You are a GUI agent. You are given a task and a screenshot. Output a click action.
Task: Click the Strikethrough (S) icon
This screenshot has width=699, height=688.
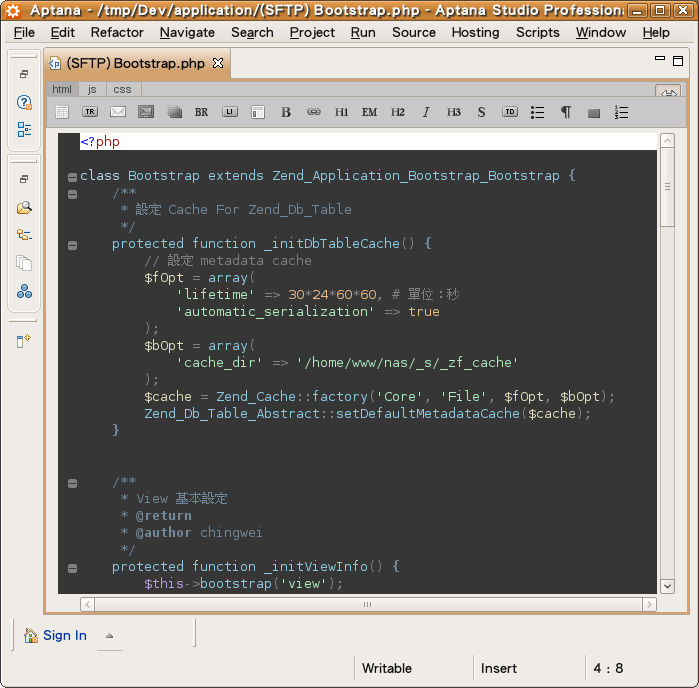tap(481, 112)
